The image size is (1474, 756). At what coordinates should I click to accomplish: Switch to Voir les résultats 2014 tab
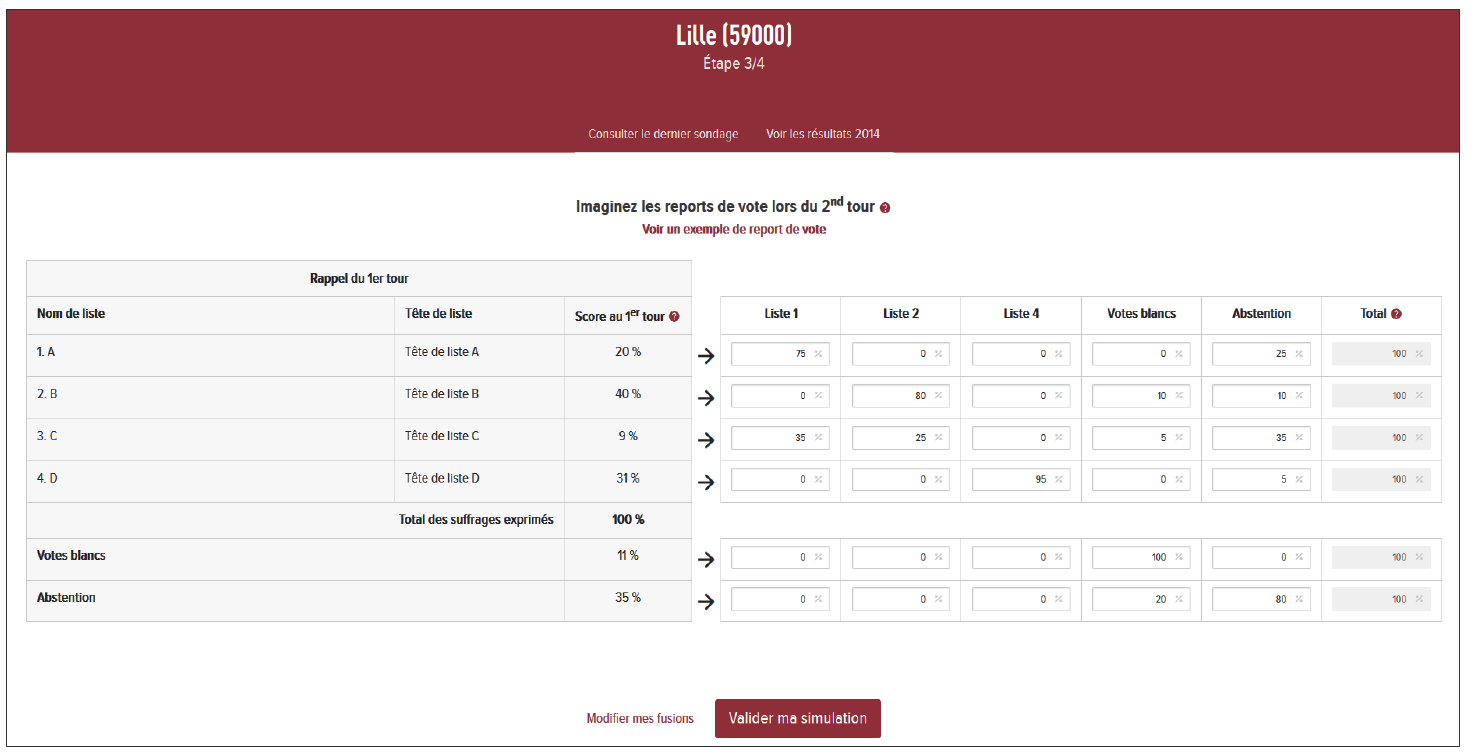pyautogui.click(x=823, y=134)
